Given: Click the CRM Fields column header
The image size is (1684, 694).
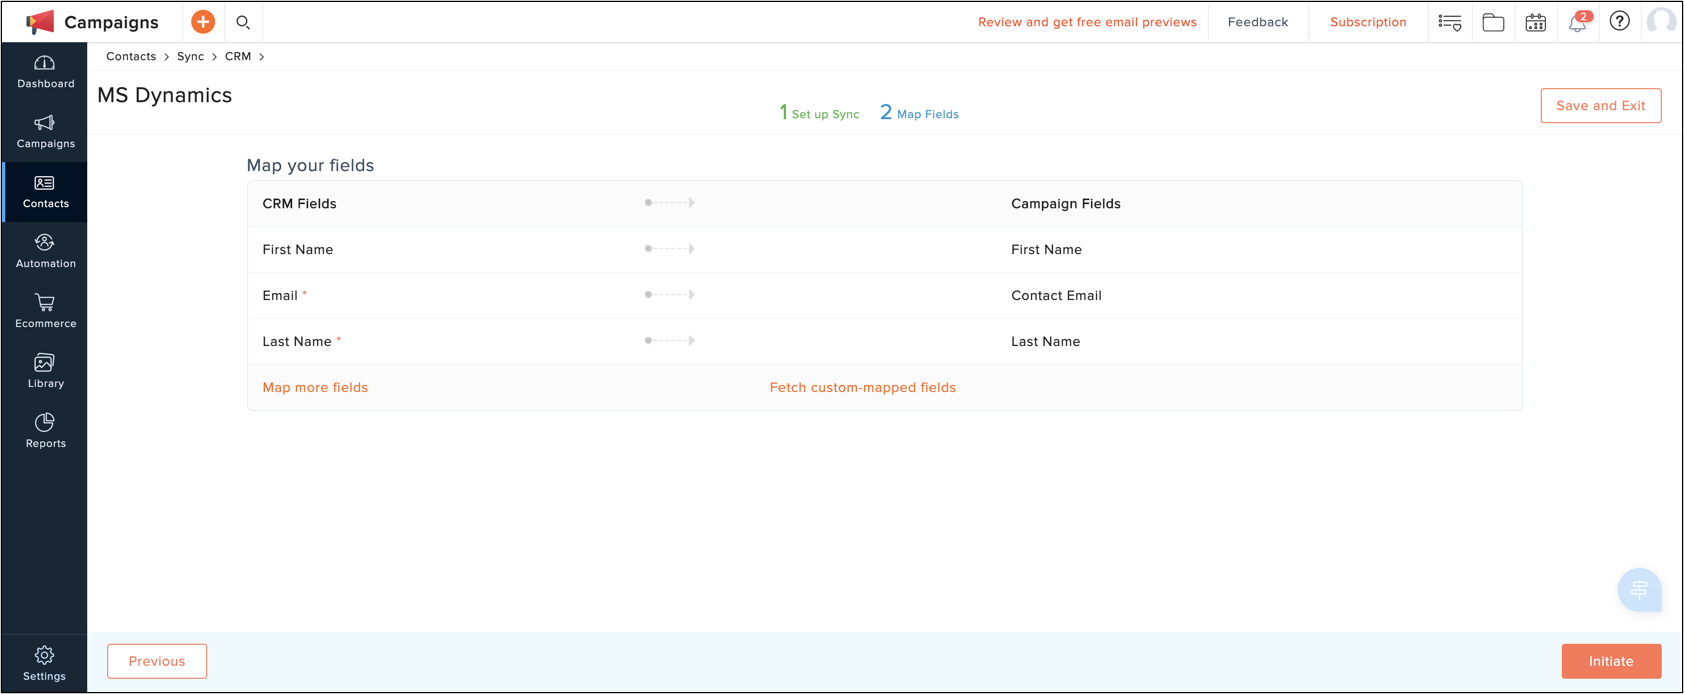Looking at the screenshot, I should 299,204.
